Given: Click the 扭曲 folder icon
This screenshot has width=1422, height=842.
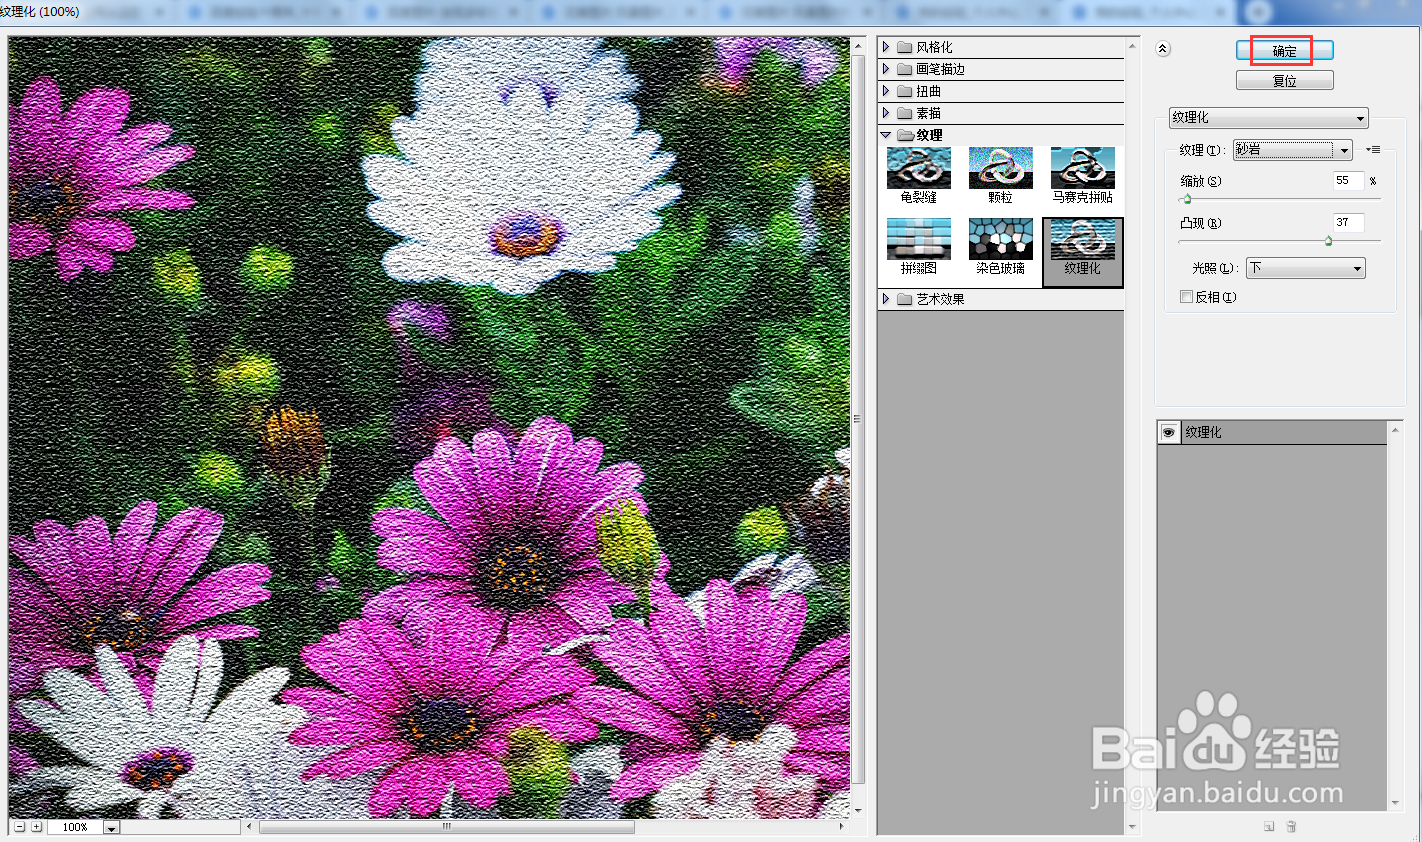Looking at the screenshot, I should point(905,91).
